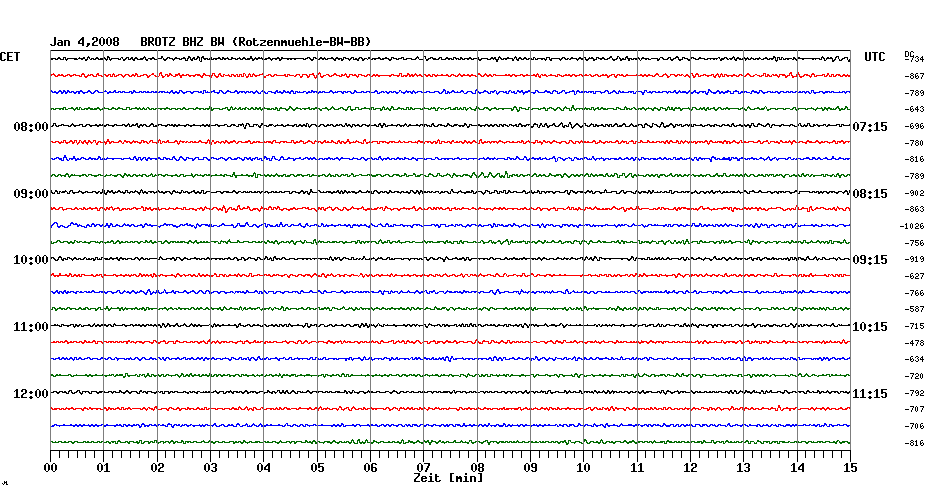
Task: Click the 10:00 CET time label
Action: (x=31, y=260)
